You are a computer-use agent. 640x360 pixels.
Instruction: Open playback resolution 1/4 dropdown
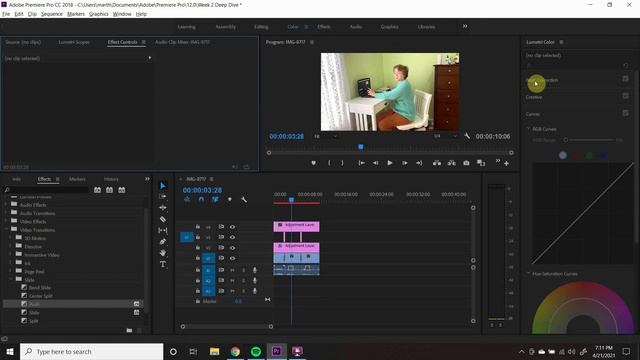[x=445, y=136]
